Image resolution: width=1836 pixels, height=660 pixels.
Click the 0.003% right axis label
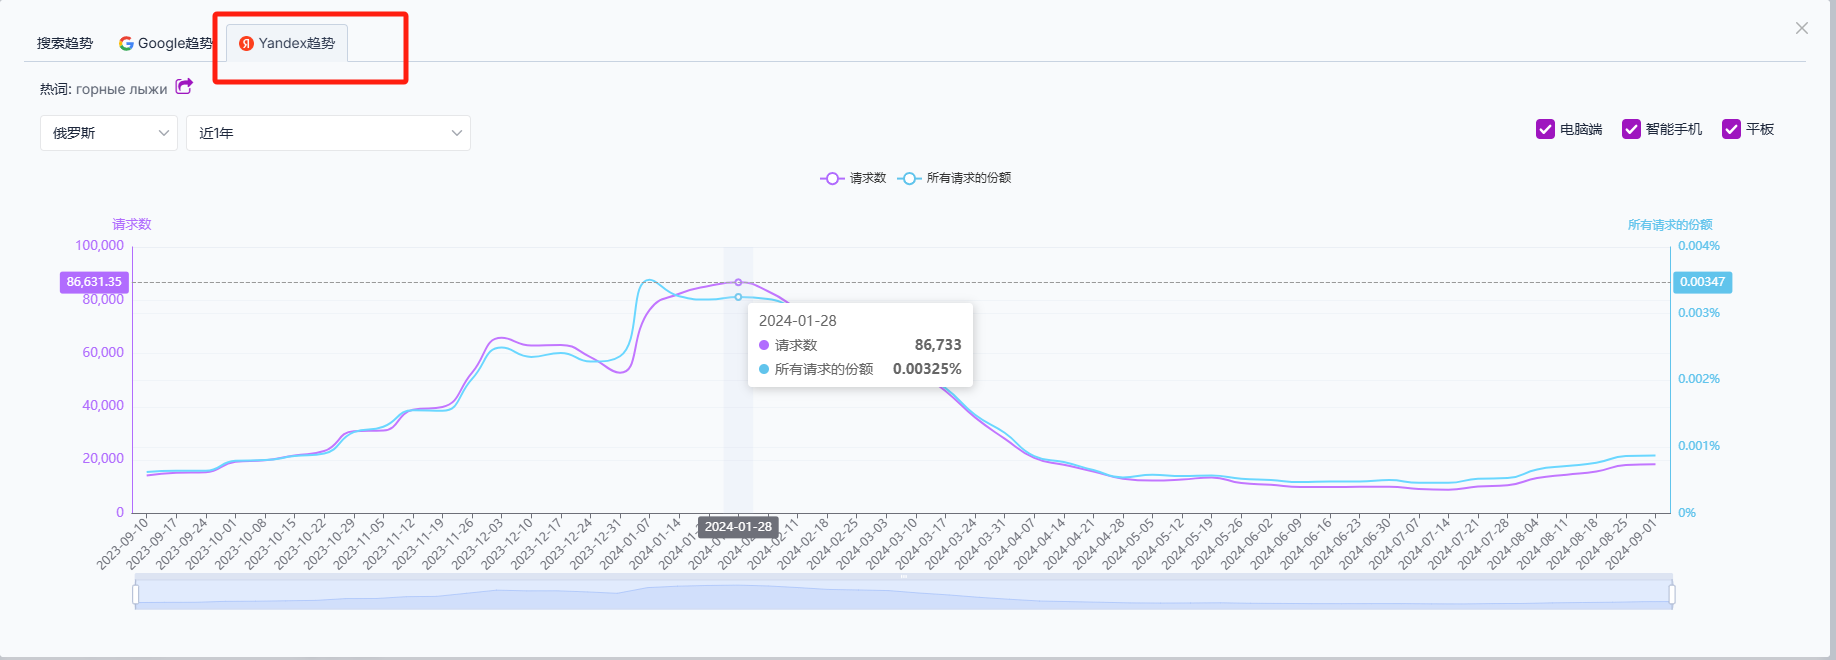tap(1699, 313)
